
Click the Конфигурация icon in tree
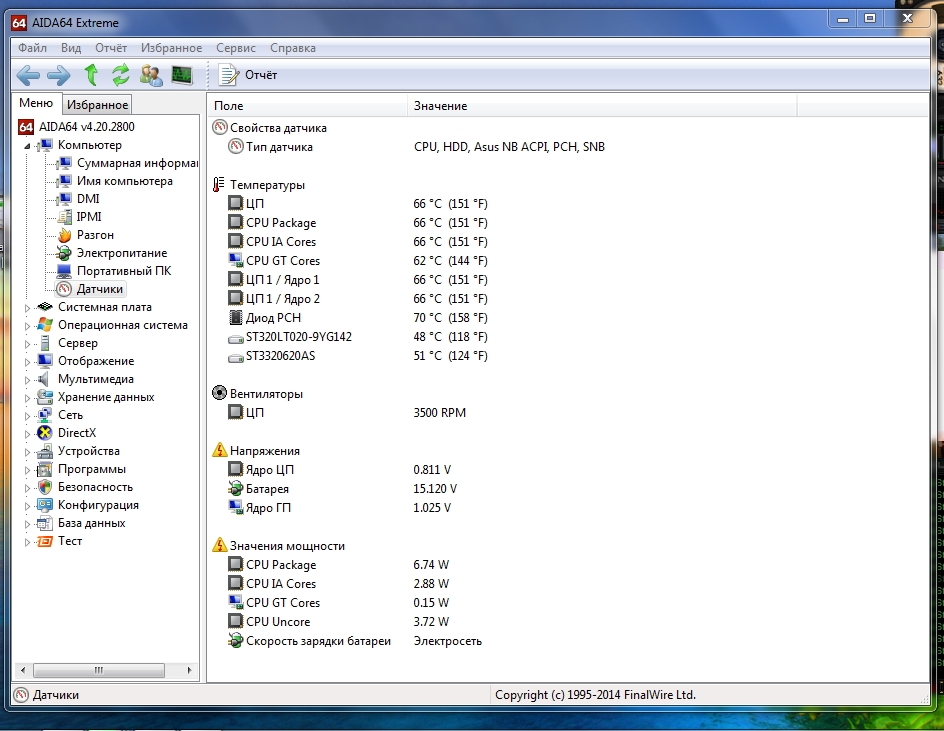point(45,505)
